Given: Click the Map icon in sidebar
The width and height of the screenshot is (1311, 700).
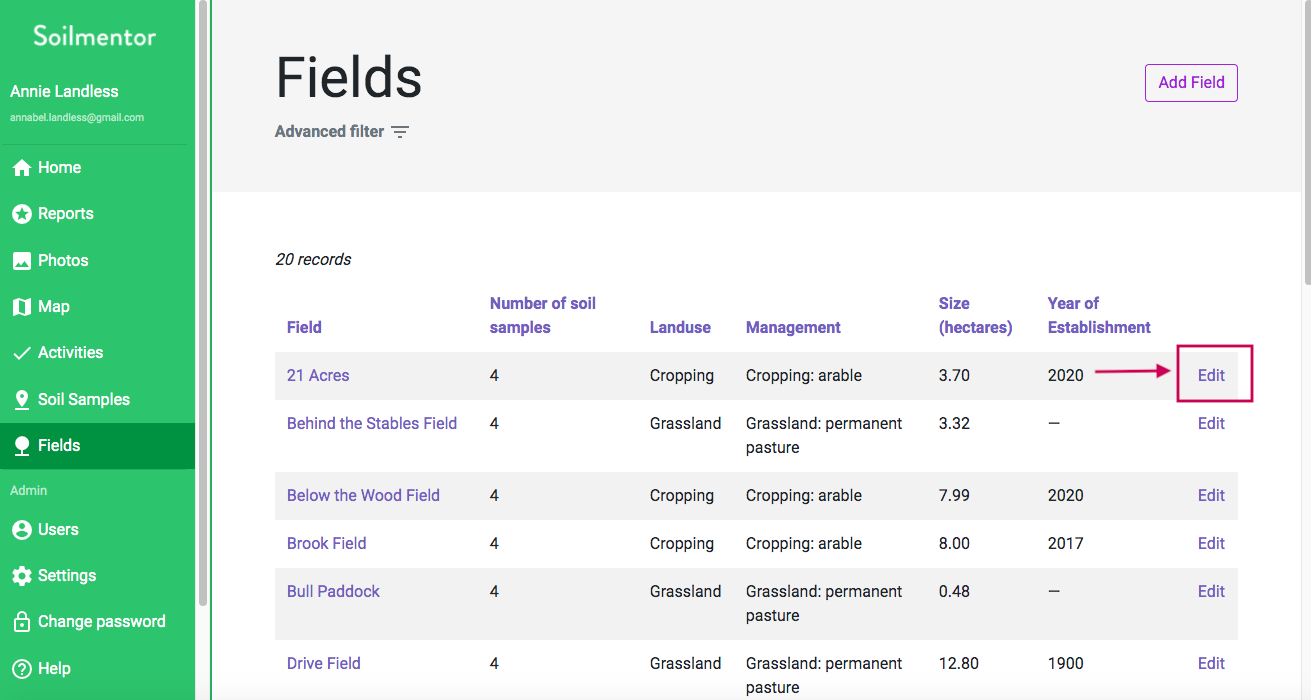Looking at the screenshot, I should tap(21, 307).
